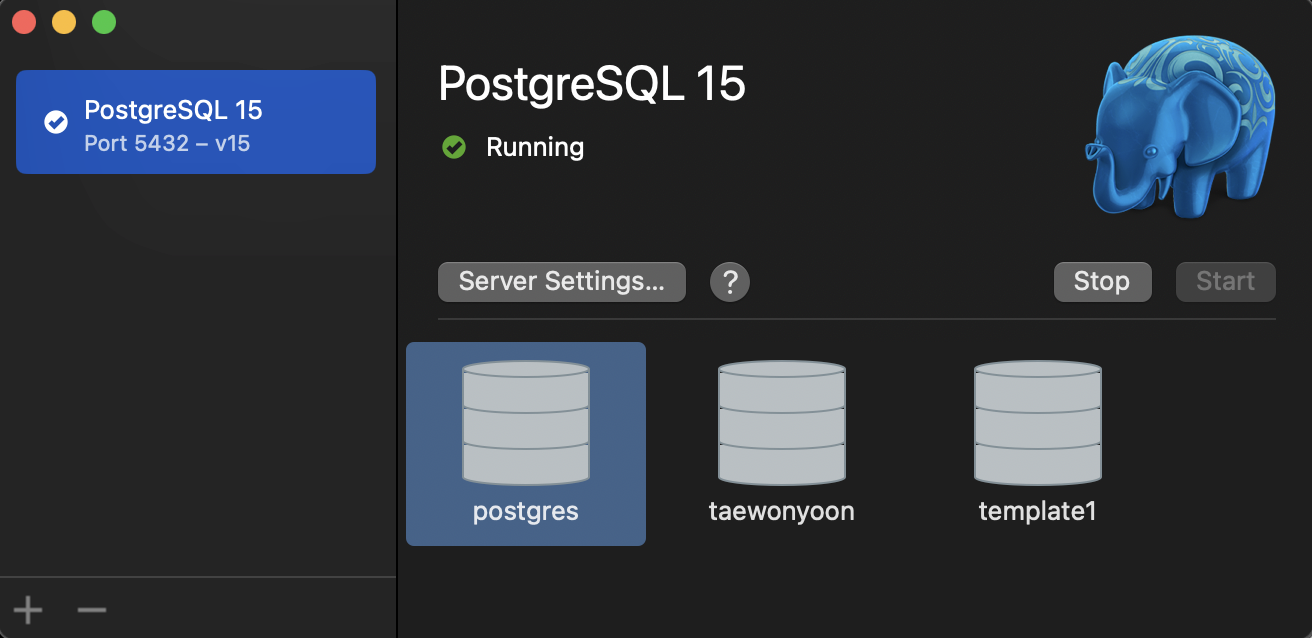Click the 'Running' status text
Viewport: 1312px width, 638px height.
point(535,148)
